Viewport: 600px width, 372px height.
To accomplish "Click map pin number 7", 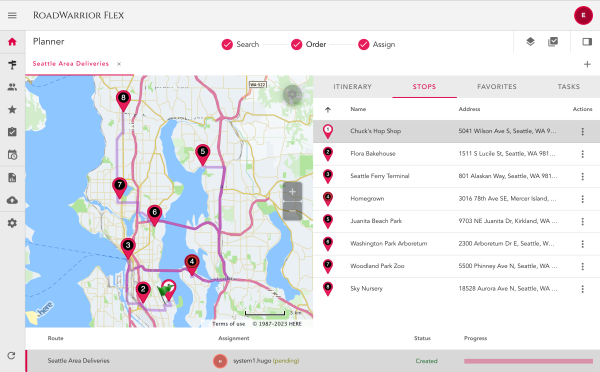I will (x=120, y=188).
